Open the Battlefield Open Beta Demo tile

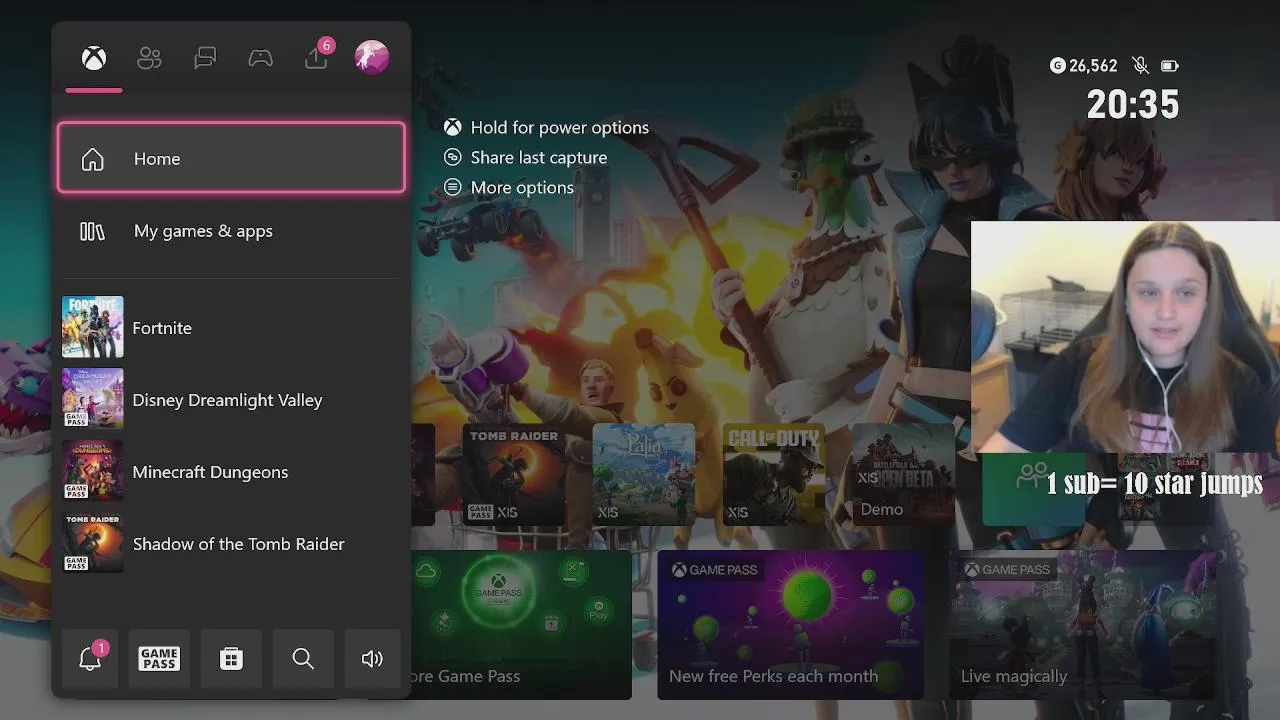(904, 474)
